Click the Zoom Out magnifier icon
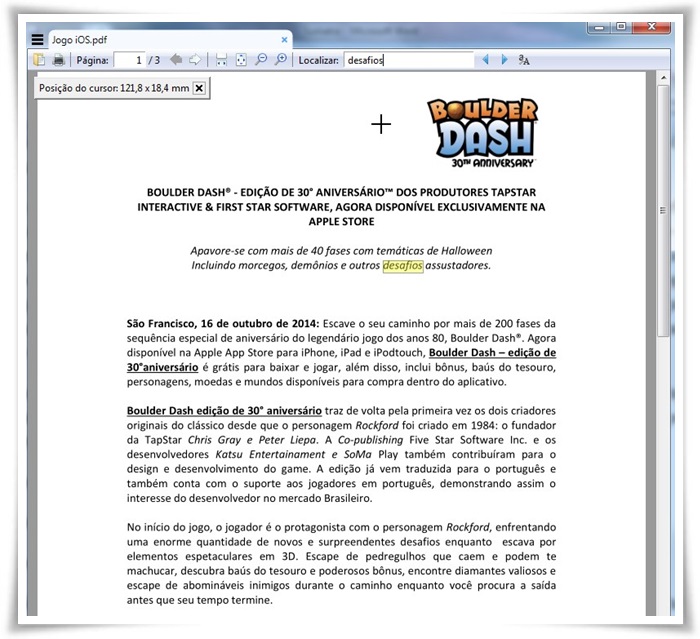 coord(261,59)
